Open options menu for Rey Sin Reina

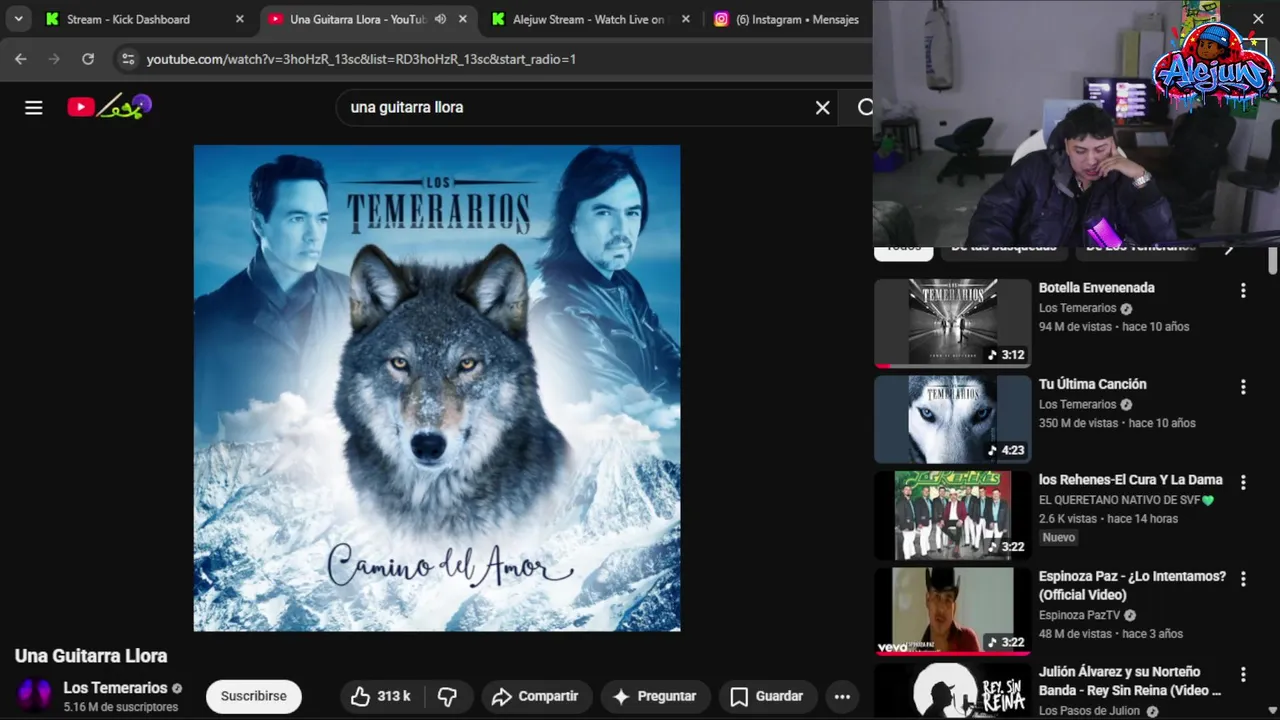(1243, 674)
